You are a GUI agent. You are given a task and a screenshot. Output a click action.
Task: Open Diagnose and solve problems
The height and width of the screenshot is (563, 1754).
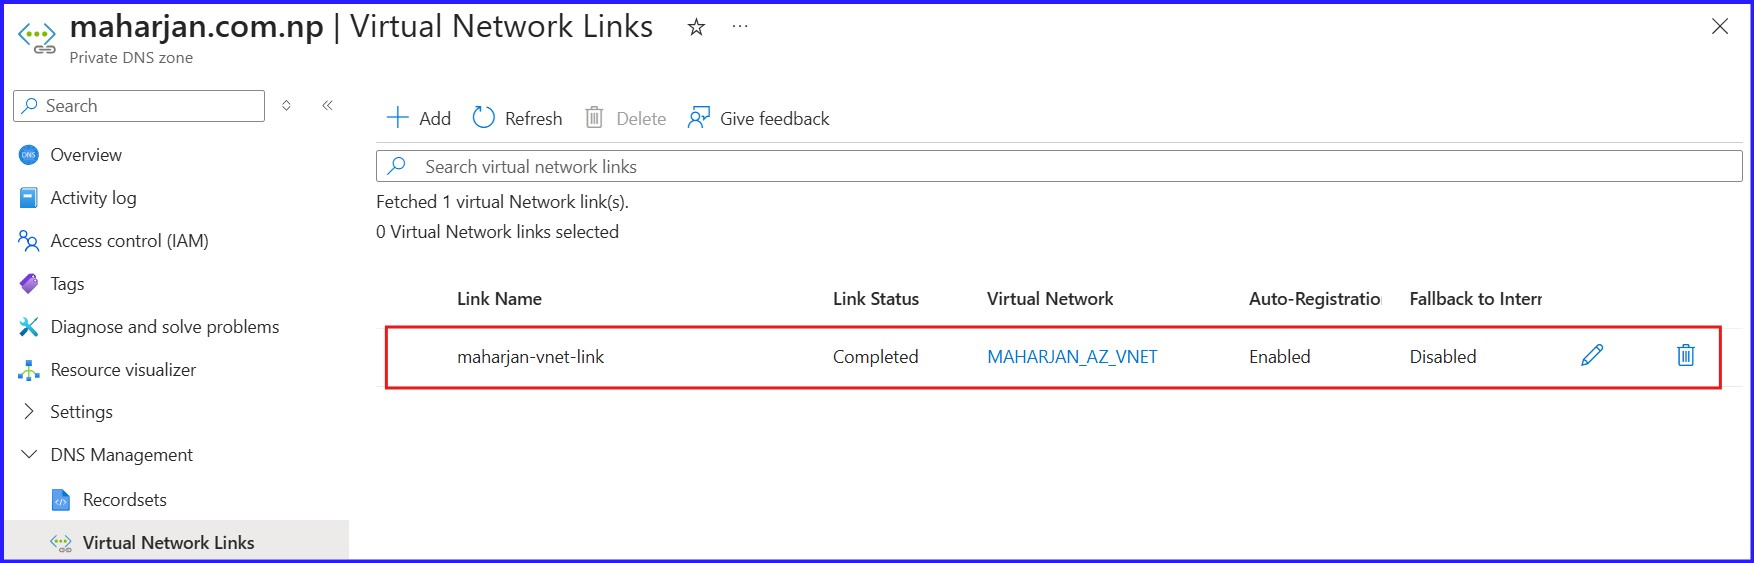pyautogui.click(x=165, y=327)
